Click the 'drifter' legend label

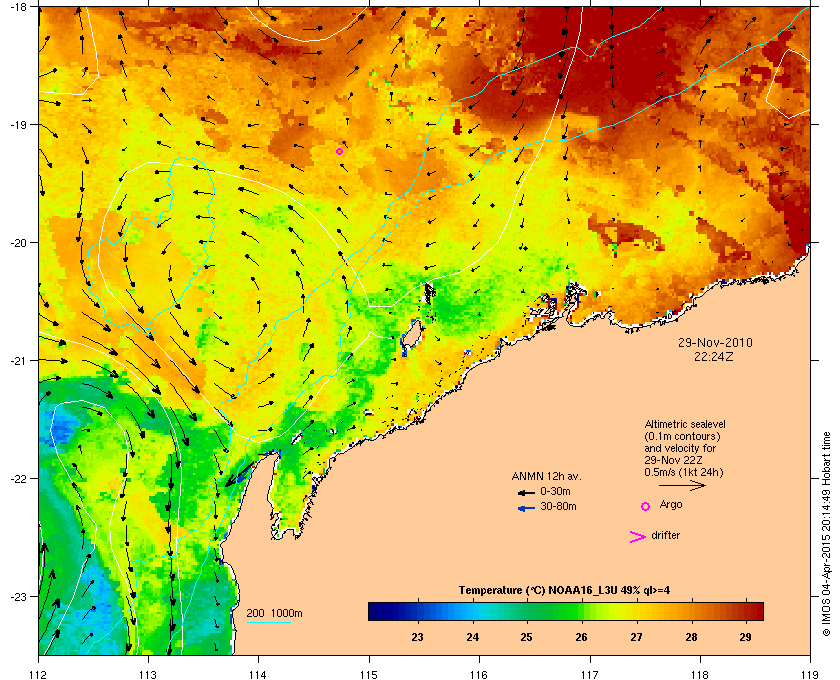(x=666, y=535)
